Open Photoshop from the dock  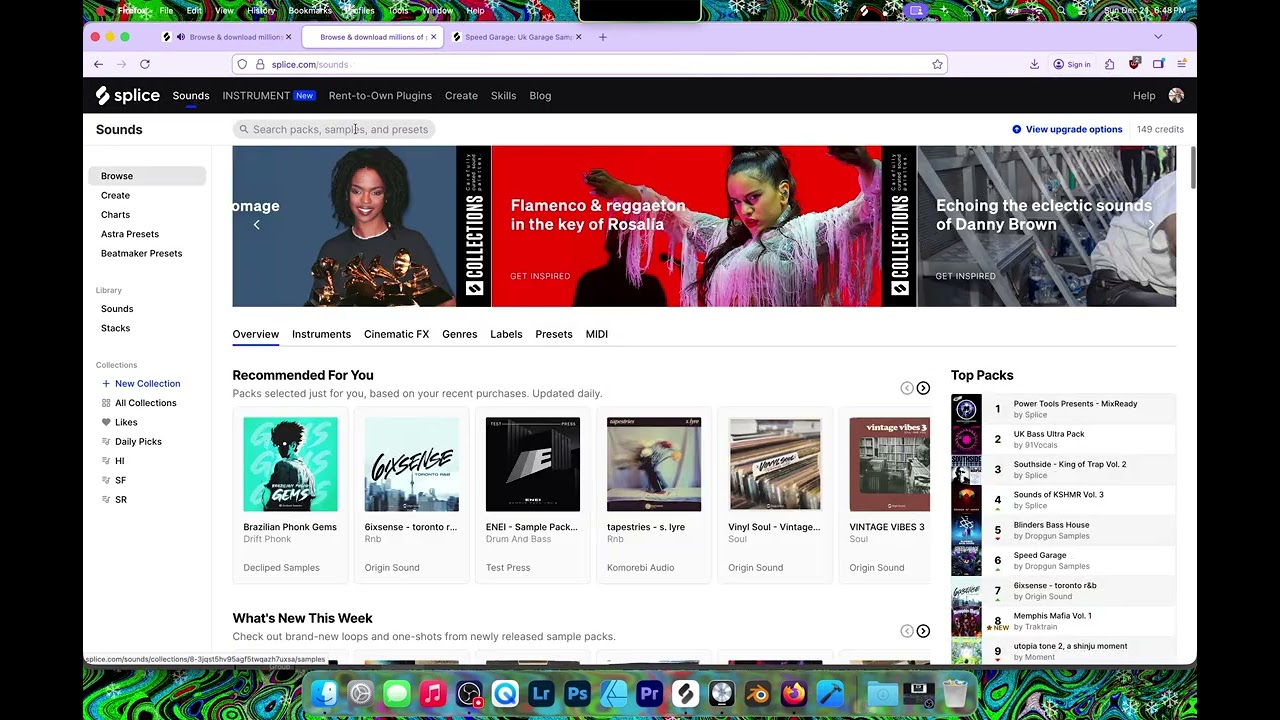[577, 693]
